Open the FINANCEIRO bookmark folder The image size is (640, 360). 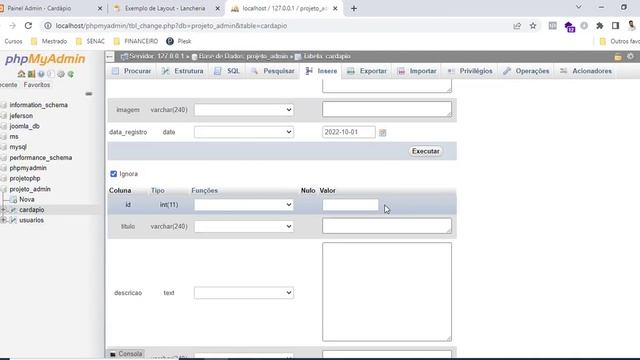pyautogui.click(x=136, y=41)
